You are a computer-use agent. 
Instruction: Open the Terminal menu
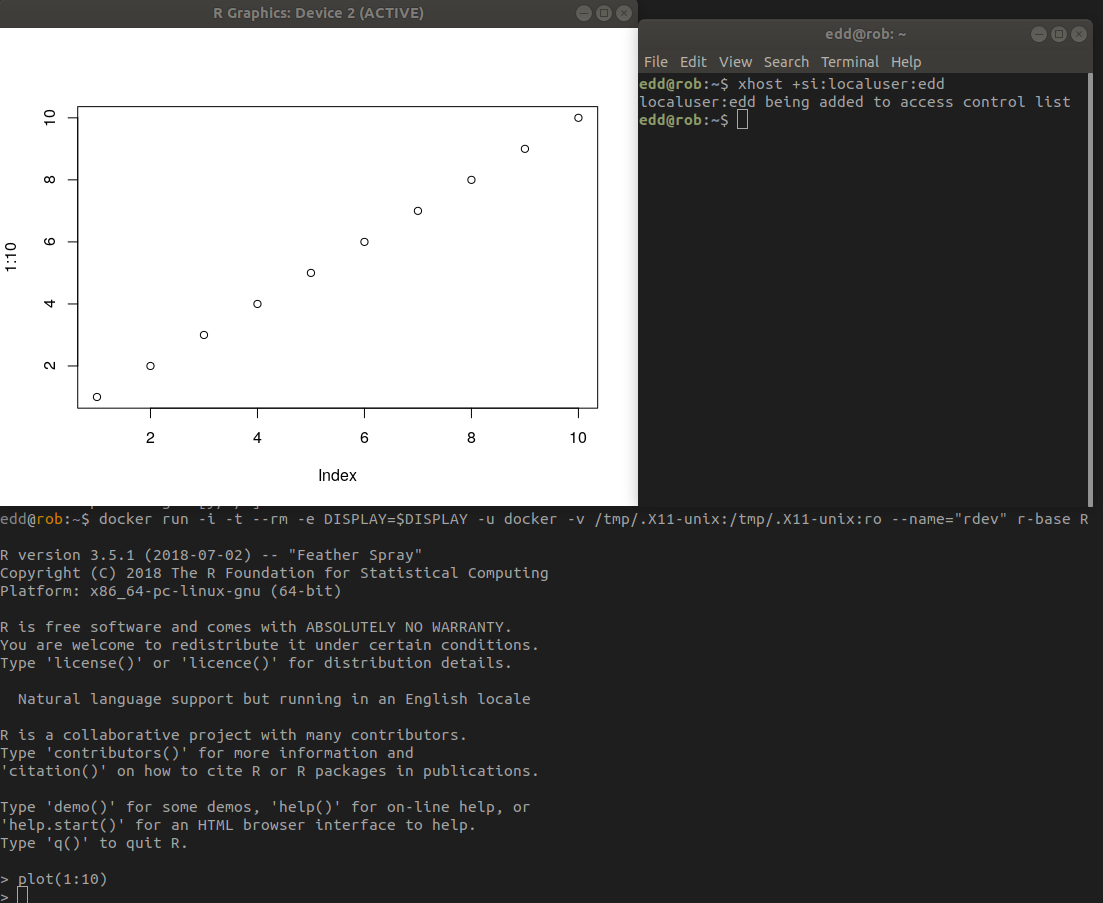[849, 62]
